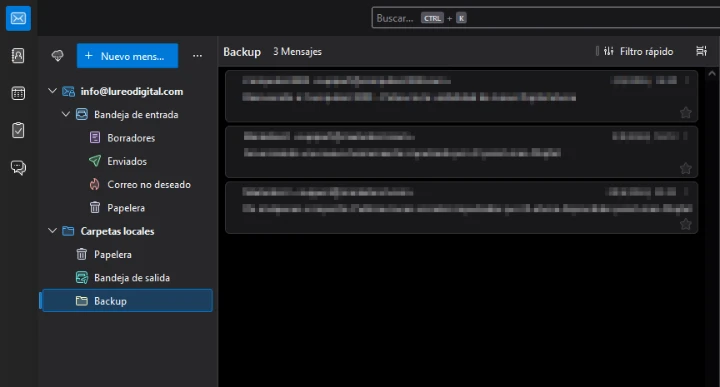720x387 pixels.
Task: Open the Mail space icon
Action: tap(18, 18)
